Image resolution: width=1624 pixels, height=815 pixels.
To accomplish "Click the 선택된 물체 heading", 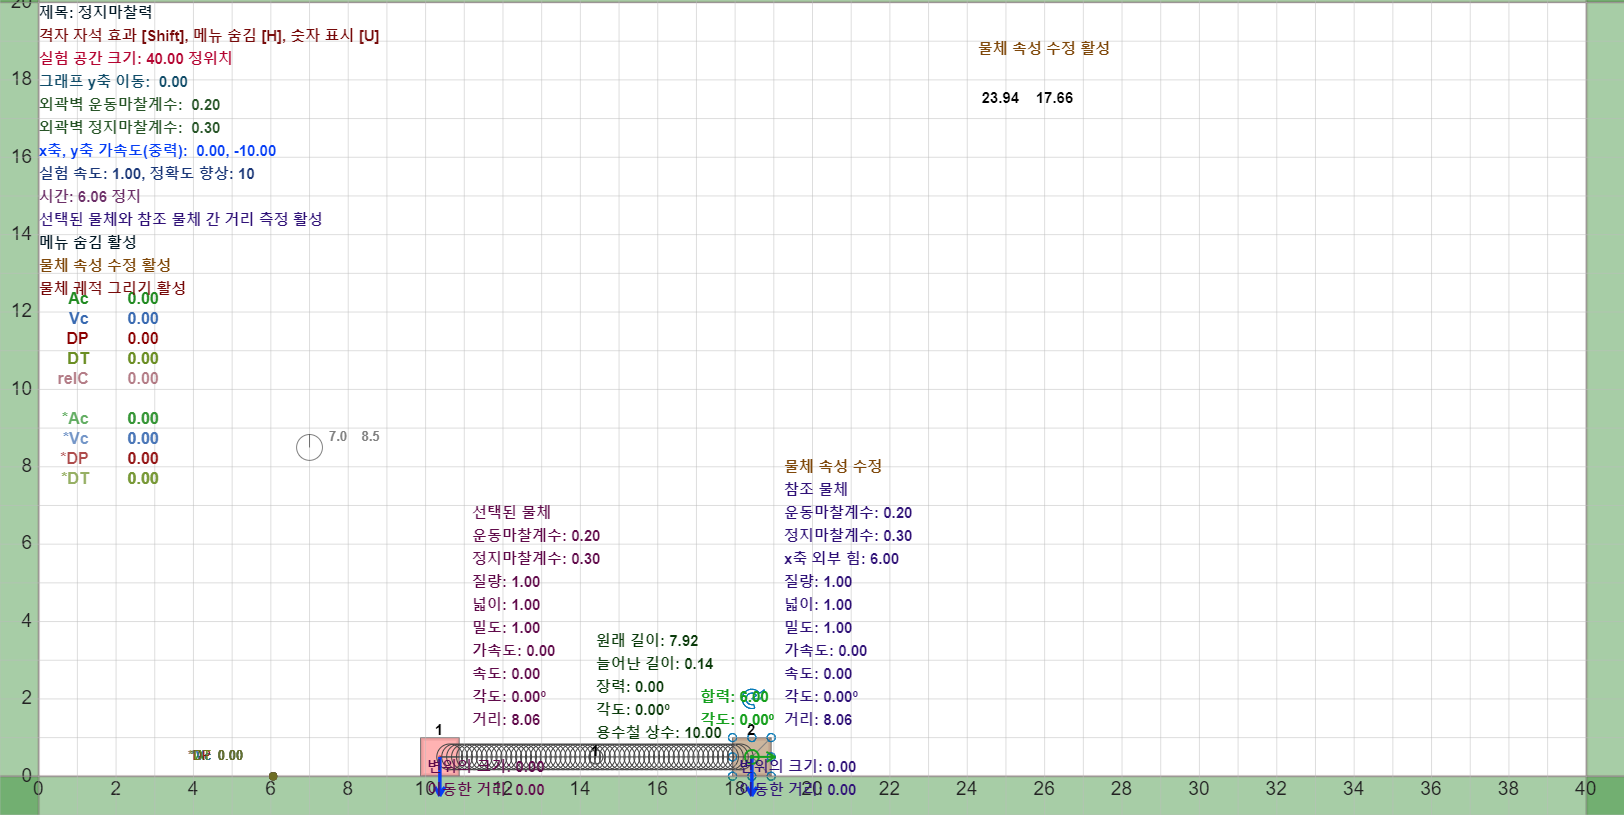I will tap(512, 512).
